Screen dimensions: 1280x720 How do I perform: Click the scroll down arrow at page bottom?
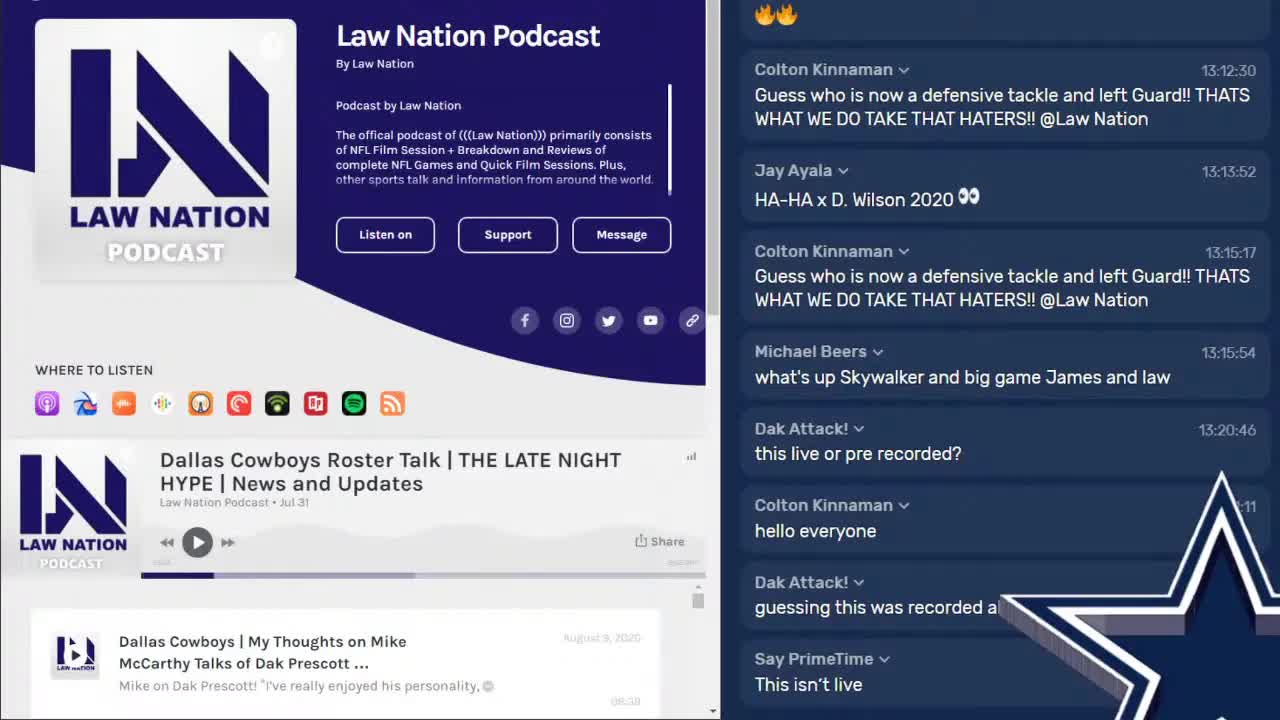click(713, 711)
